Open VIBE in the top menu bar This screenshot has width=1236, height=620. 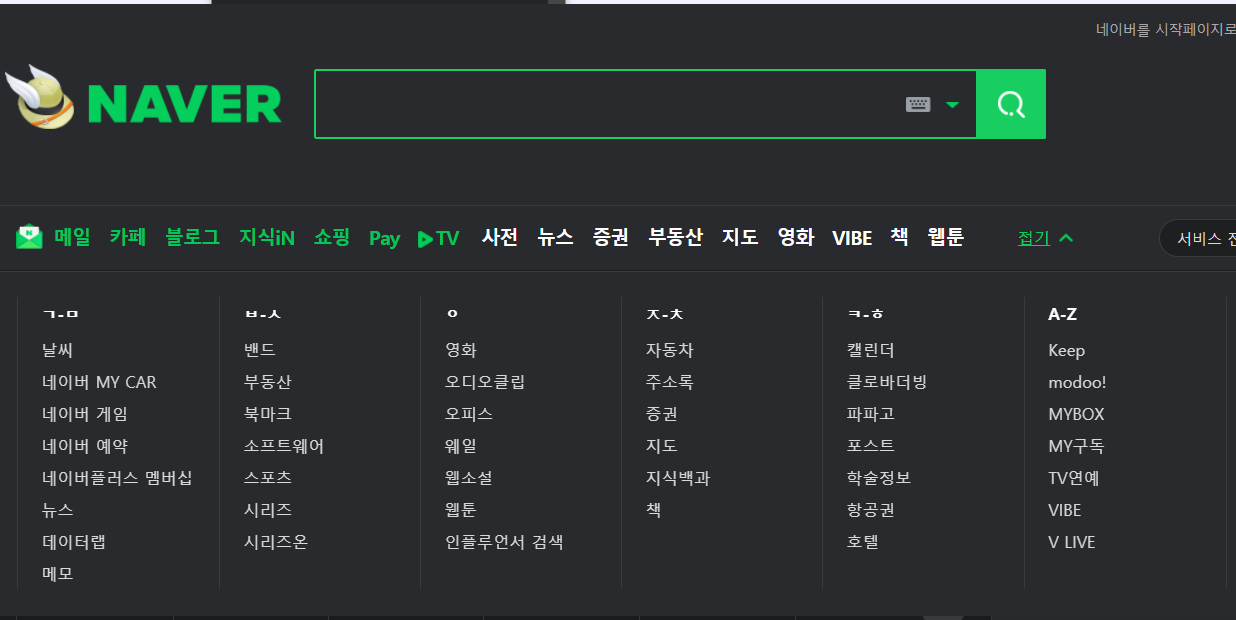click(x=852, y=238)
